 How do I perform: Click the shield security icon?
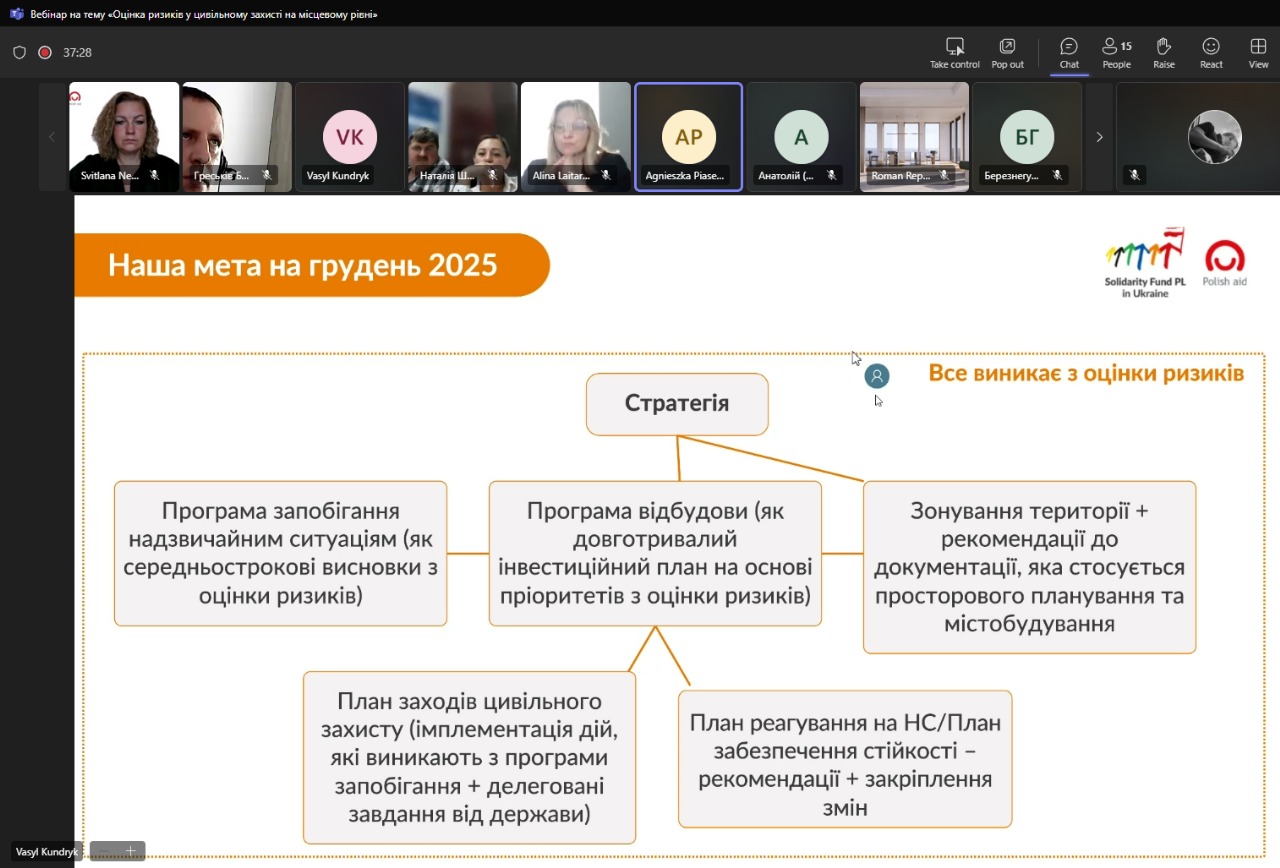pos(19,52)
